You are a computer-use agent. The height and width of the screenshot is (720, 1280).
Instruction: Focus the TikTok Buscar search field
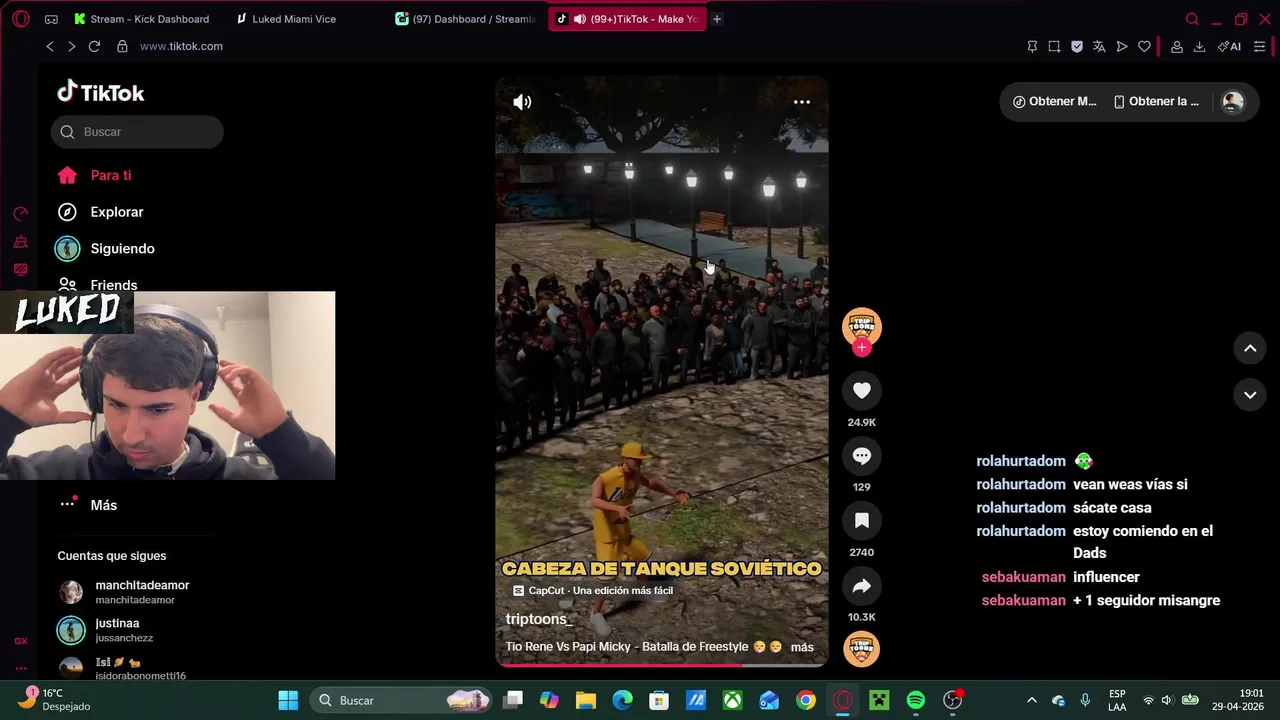point(137,132)
